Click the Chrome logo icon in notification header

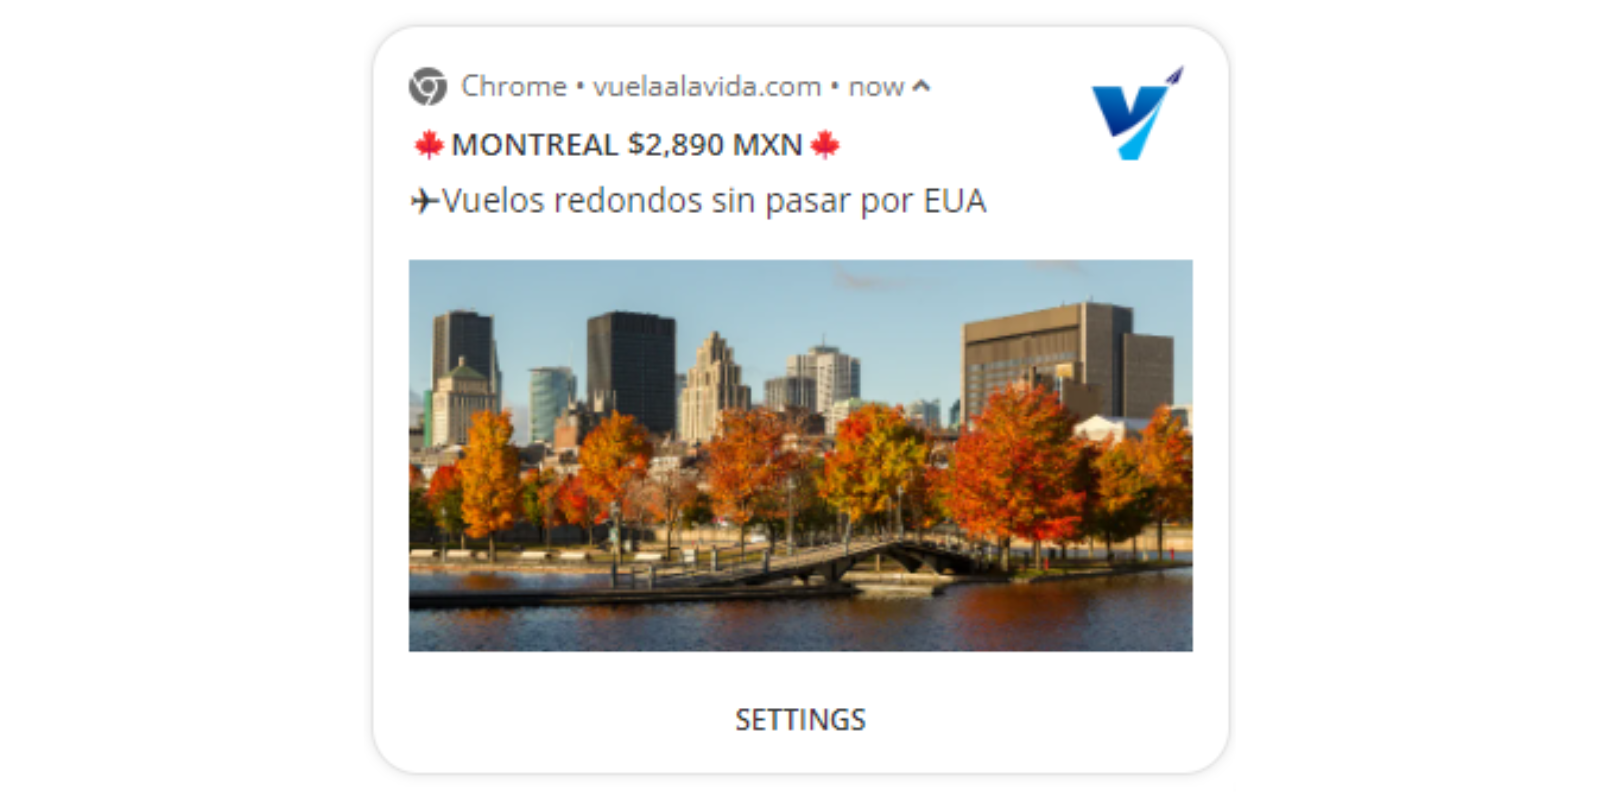coord(428,87)
